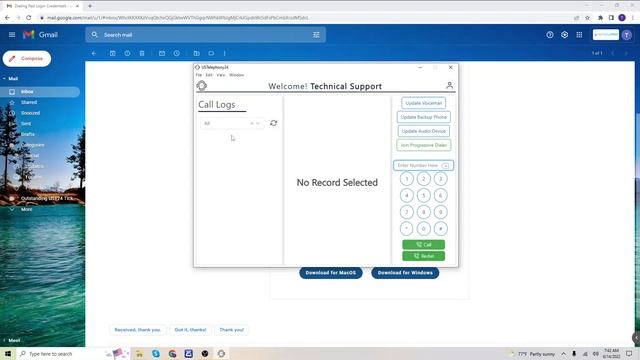Screen dimensions: 640x360
Task: Dial digit 4 on keypad
Action: click(407, 196)
